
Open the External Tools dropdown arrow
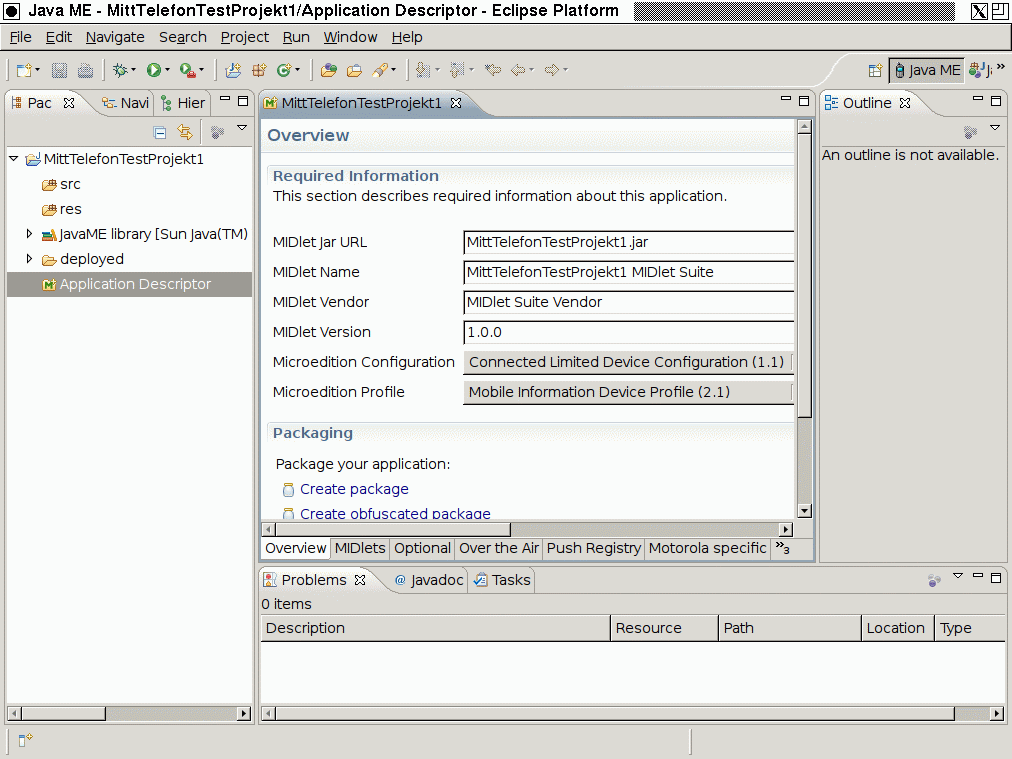click(x=201, y=70)
